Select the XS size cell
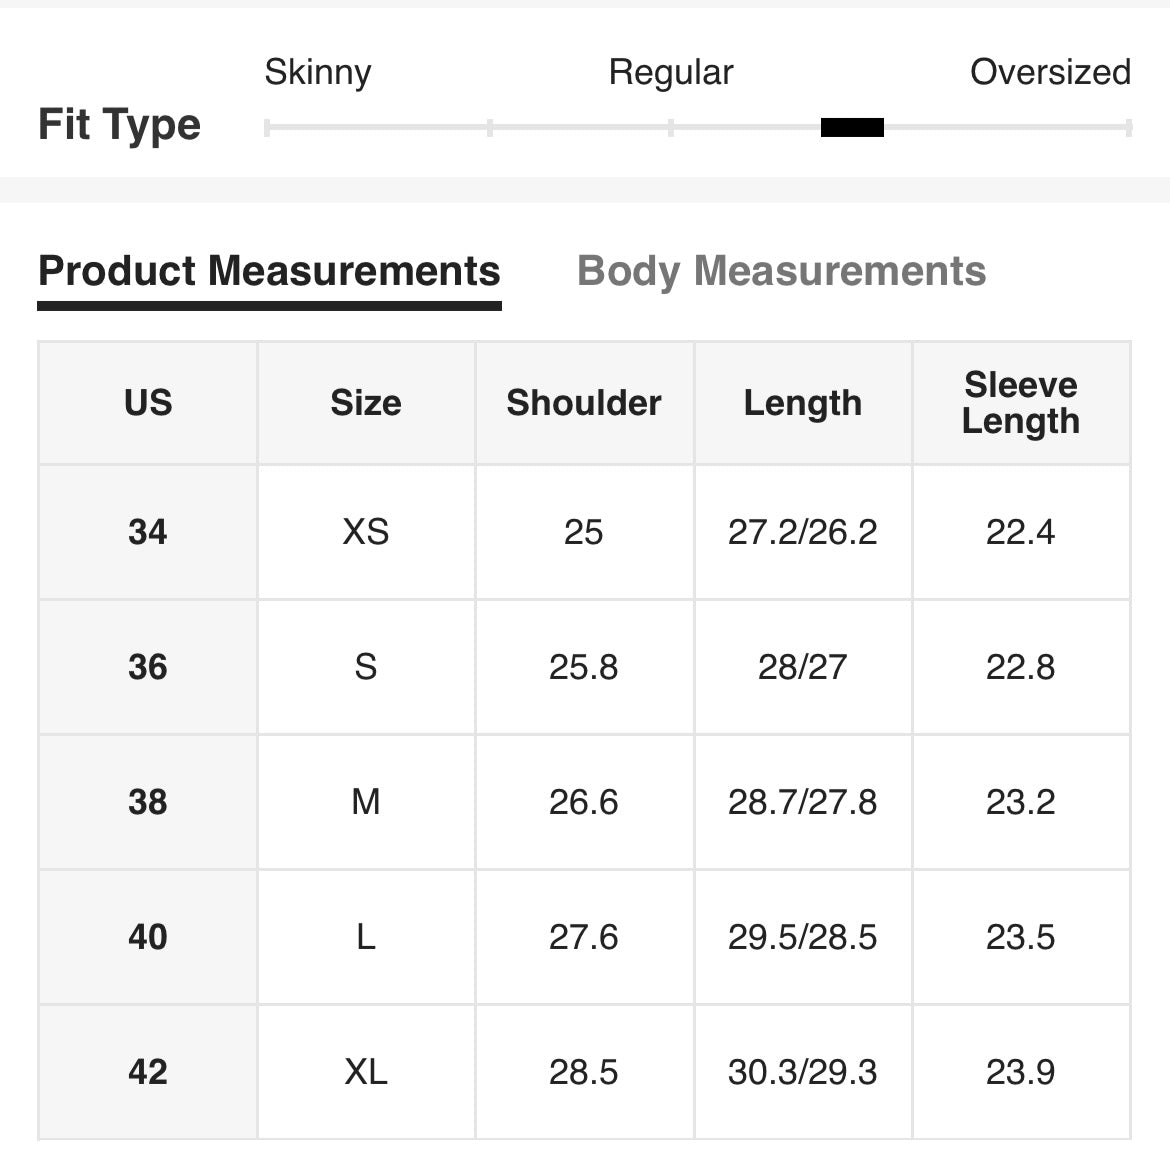Viewport: 1170px width, 1173px height. point(366,531)
